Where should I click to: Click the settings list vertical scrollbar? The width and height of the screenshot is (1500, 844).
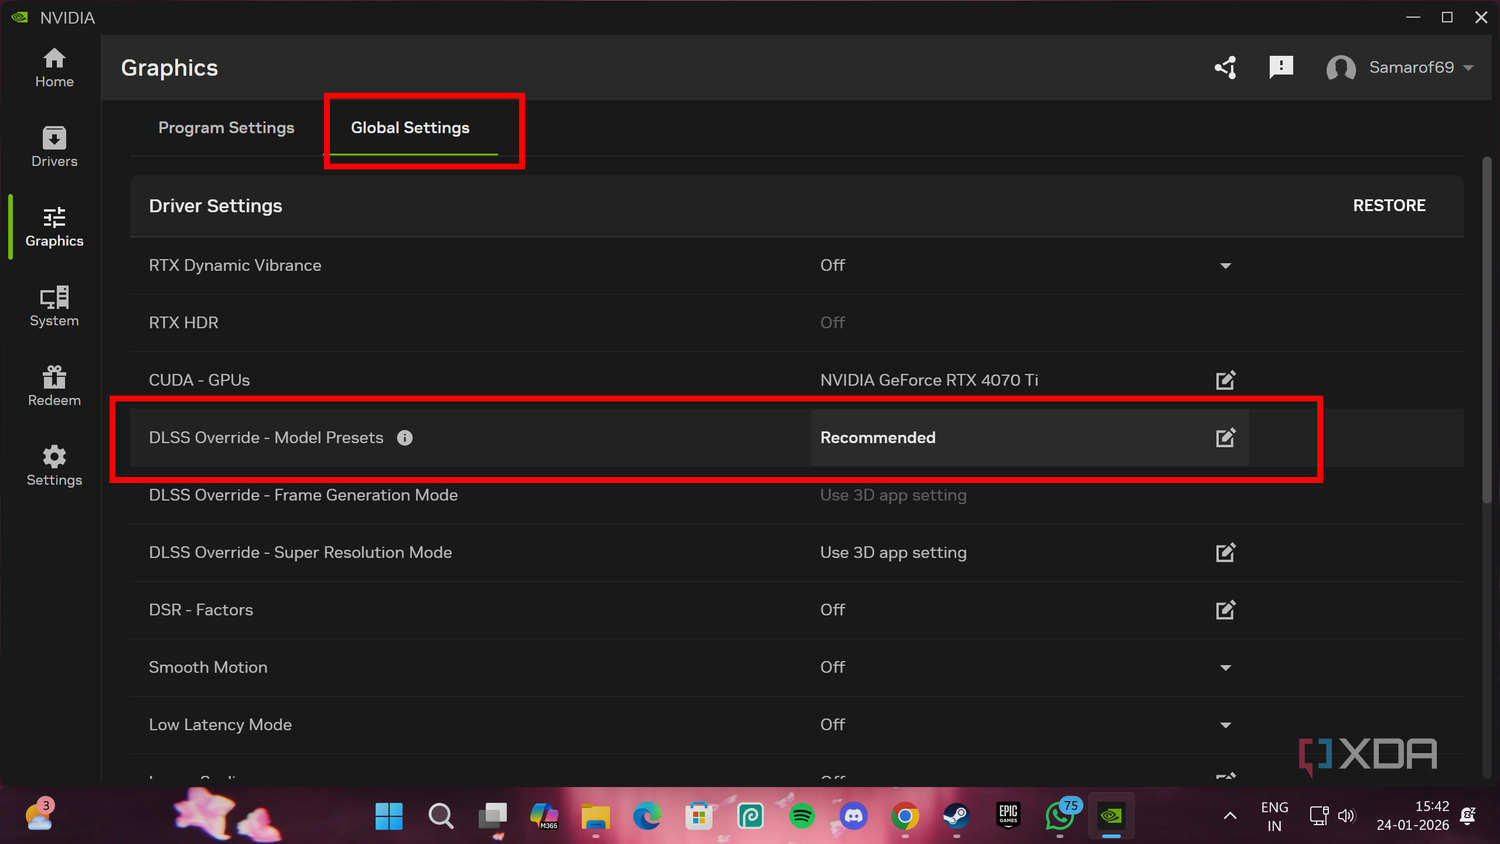(1487, 330)
